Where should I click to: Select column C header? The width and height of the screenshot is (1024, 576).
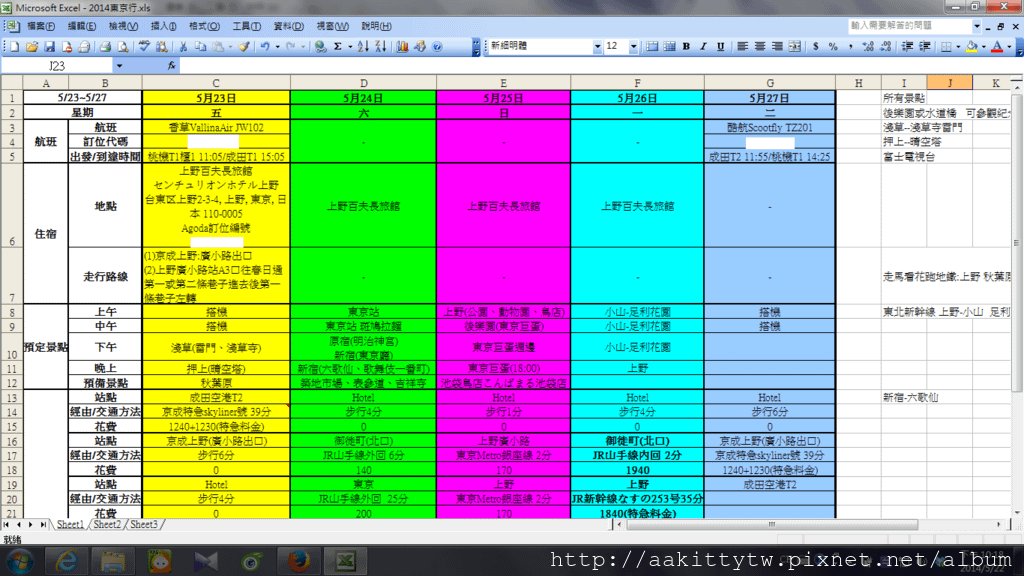(x=216, y=83)
